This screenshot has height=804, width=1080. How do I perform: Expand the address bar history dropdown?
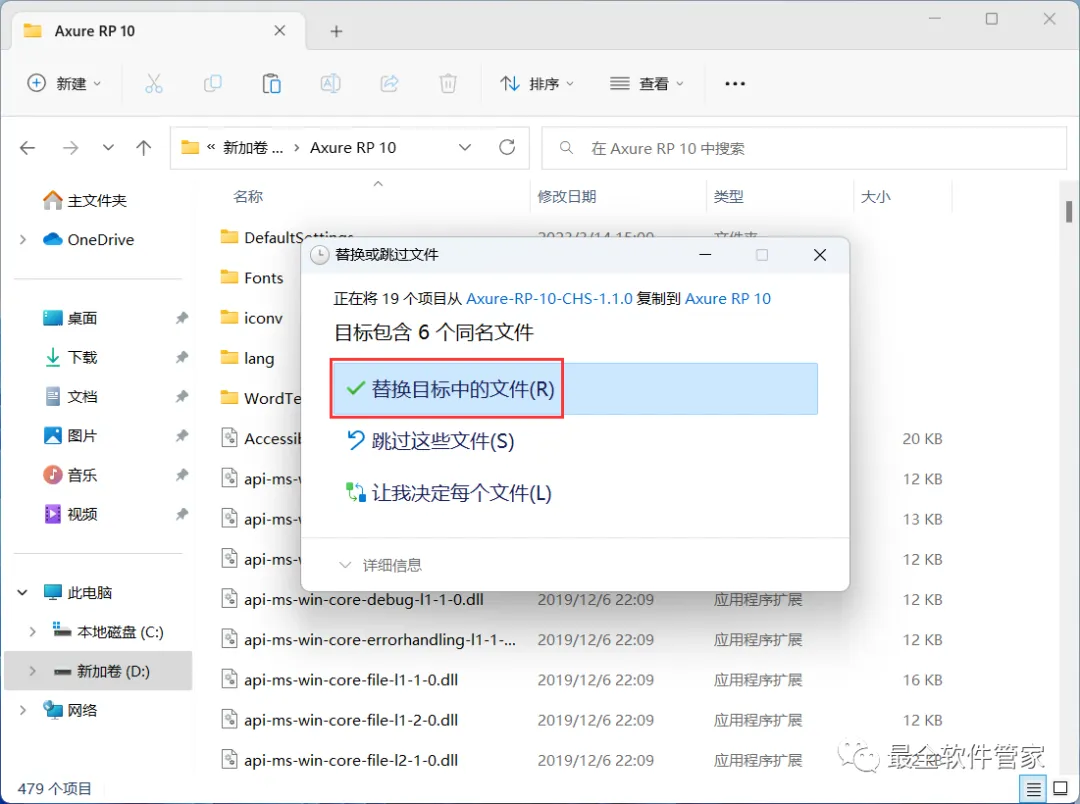(465, 147)
